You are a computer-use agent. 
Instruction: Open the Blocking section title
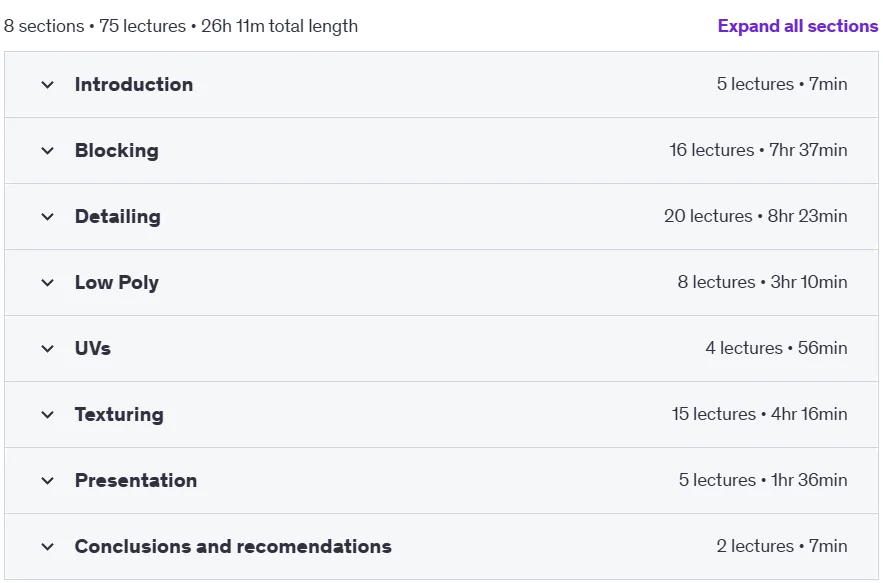coord(117,150)
